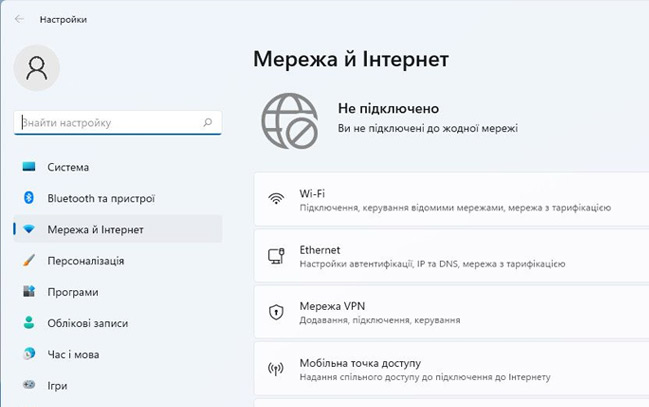Image resolution: width=649 pixels, height=407 pixels.
Task: Click the Мережа й Інтернет sidebar icon
Action: (x=29, y=229)
